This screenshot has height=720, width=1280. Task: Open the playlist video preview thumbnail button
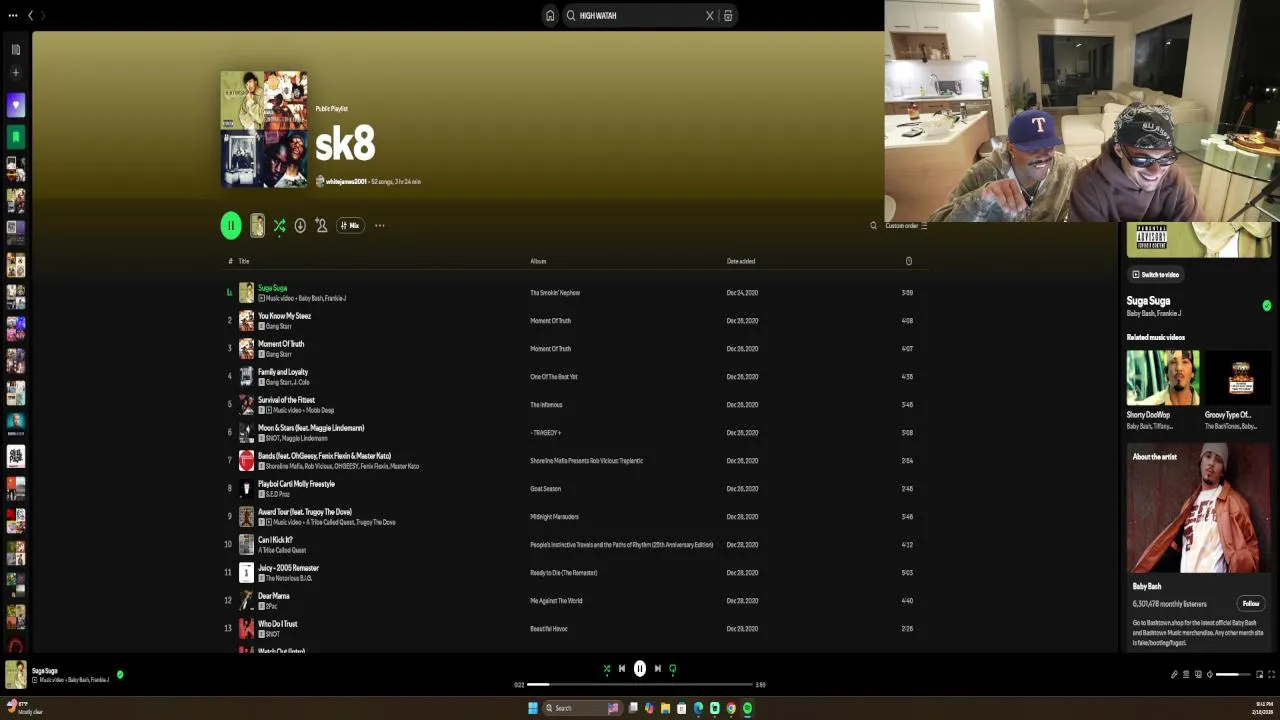(x=257, y=225)
